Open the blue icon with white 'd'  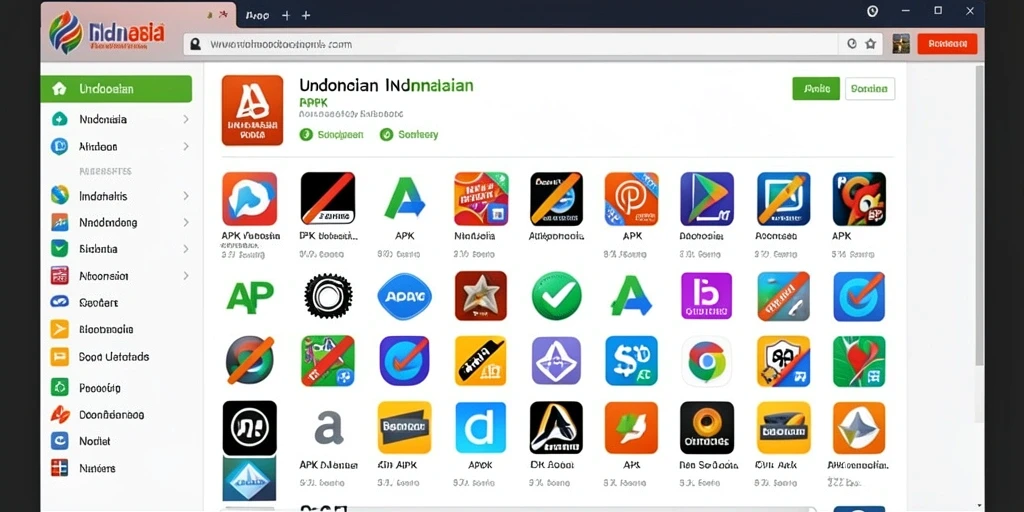(481, 428)
